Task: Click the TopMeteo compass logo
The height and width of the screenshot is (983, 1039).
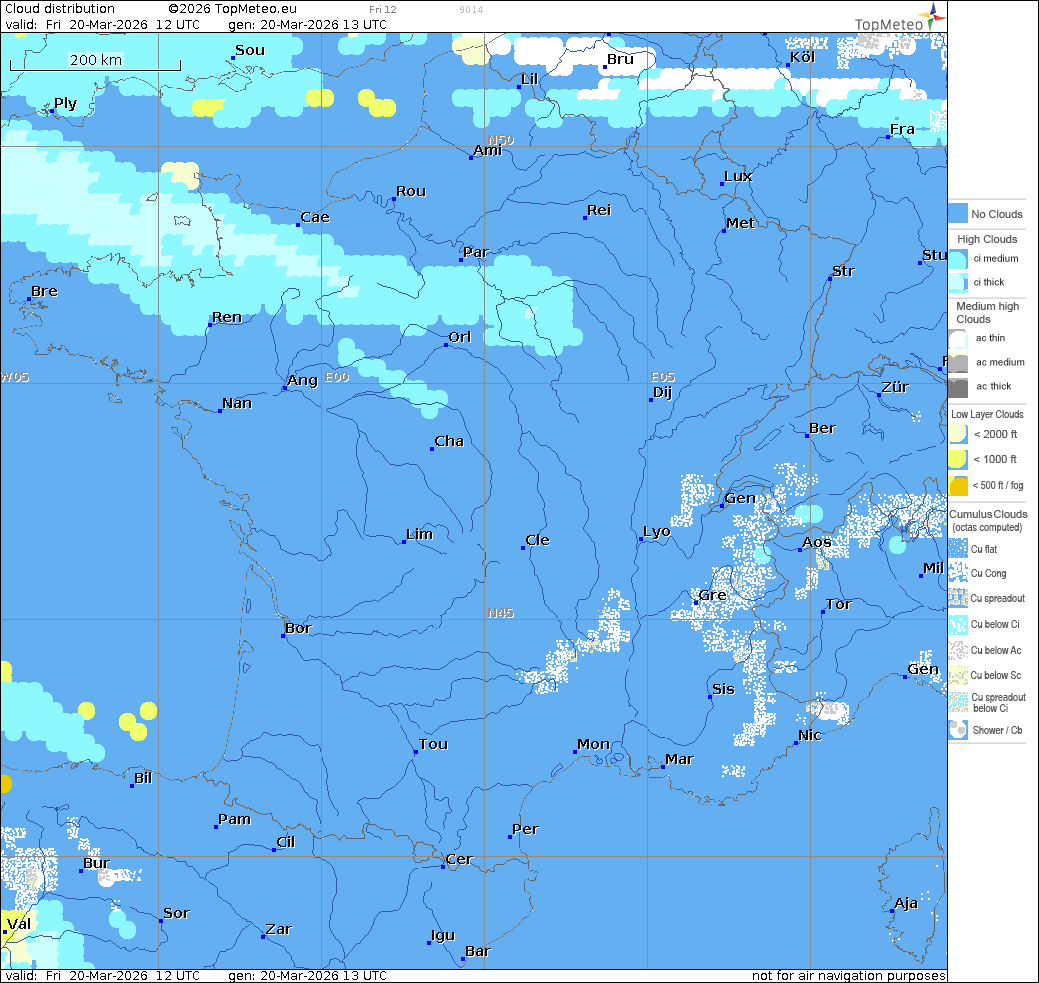Action: click(933, 14)
